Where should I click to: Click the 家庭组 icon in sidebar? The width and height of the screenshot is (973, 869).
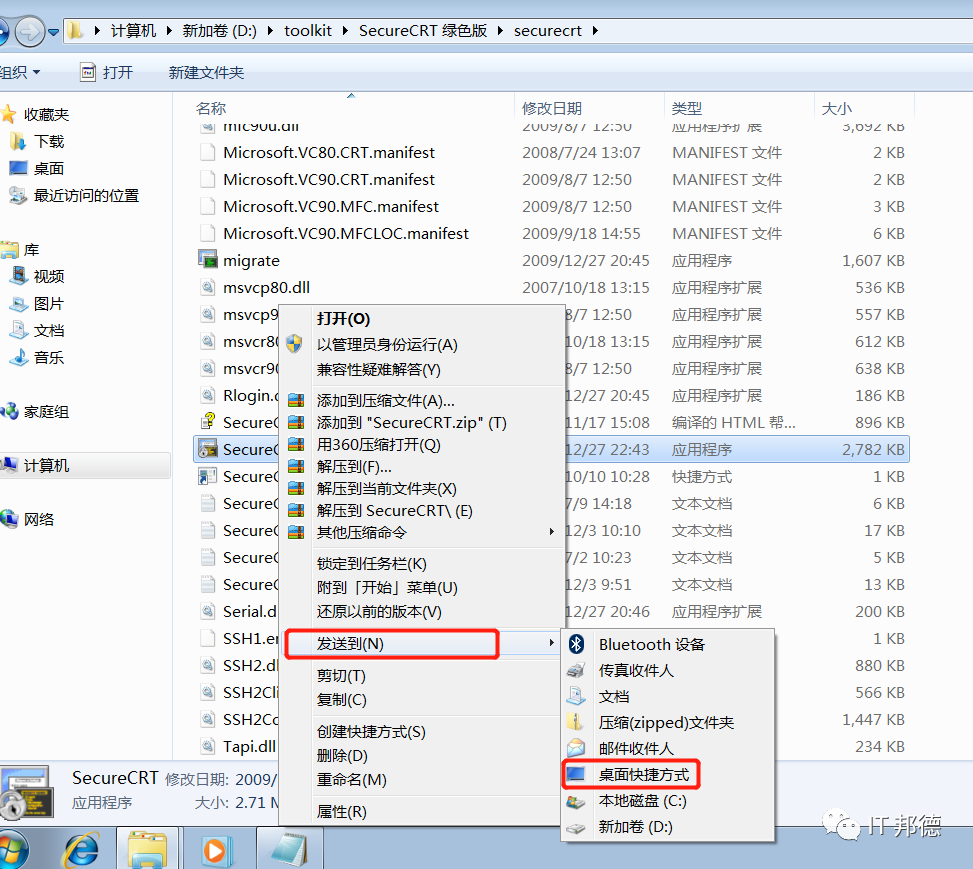pos(9,411)
